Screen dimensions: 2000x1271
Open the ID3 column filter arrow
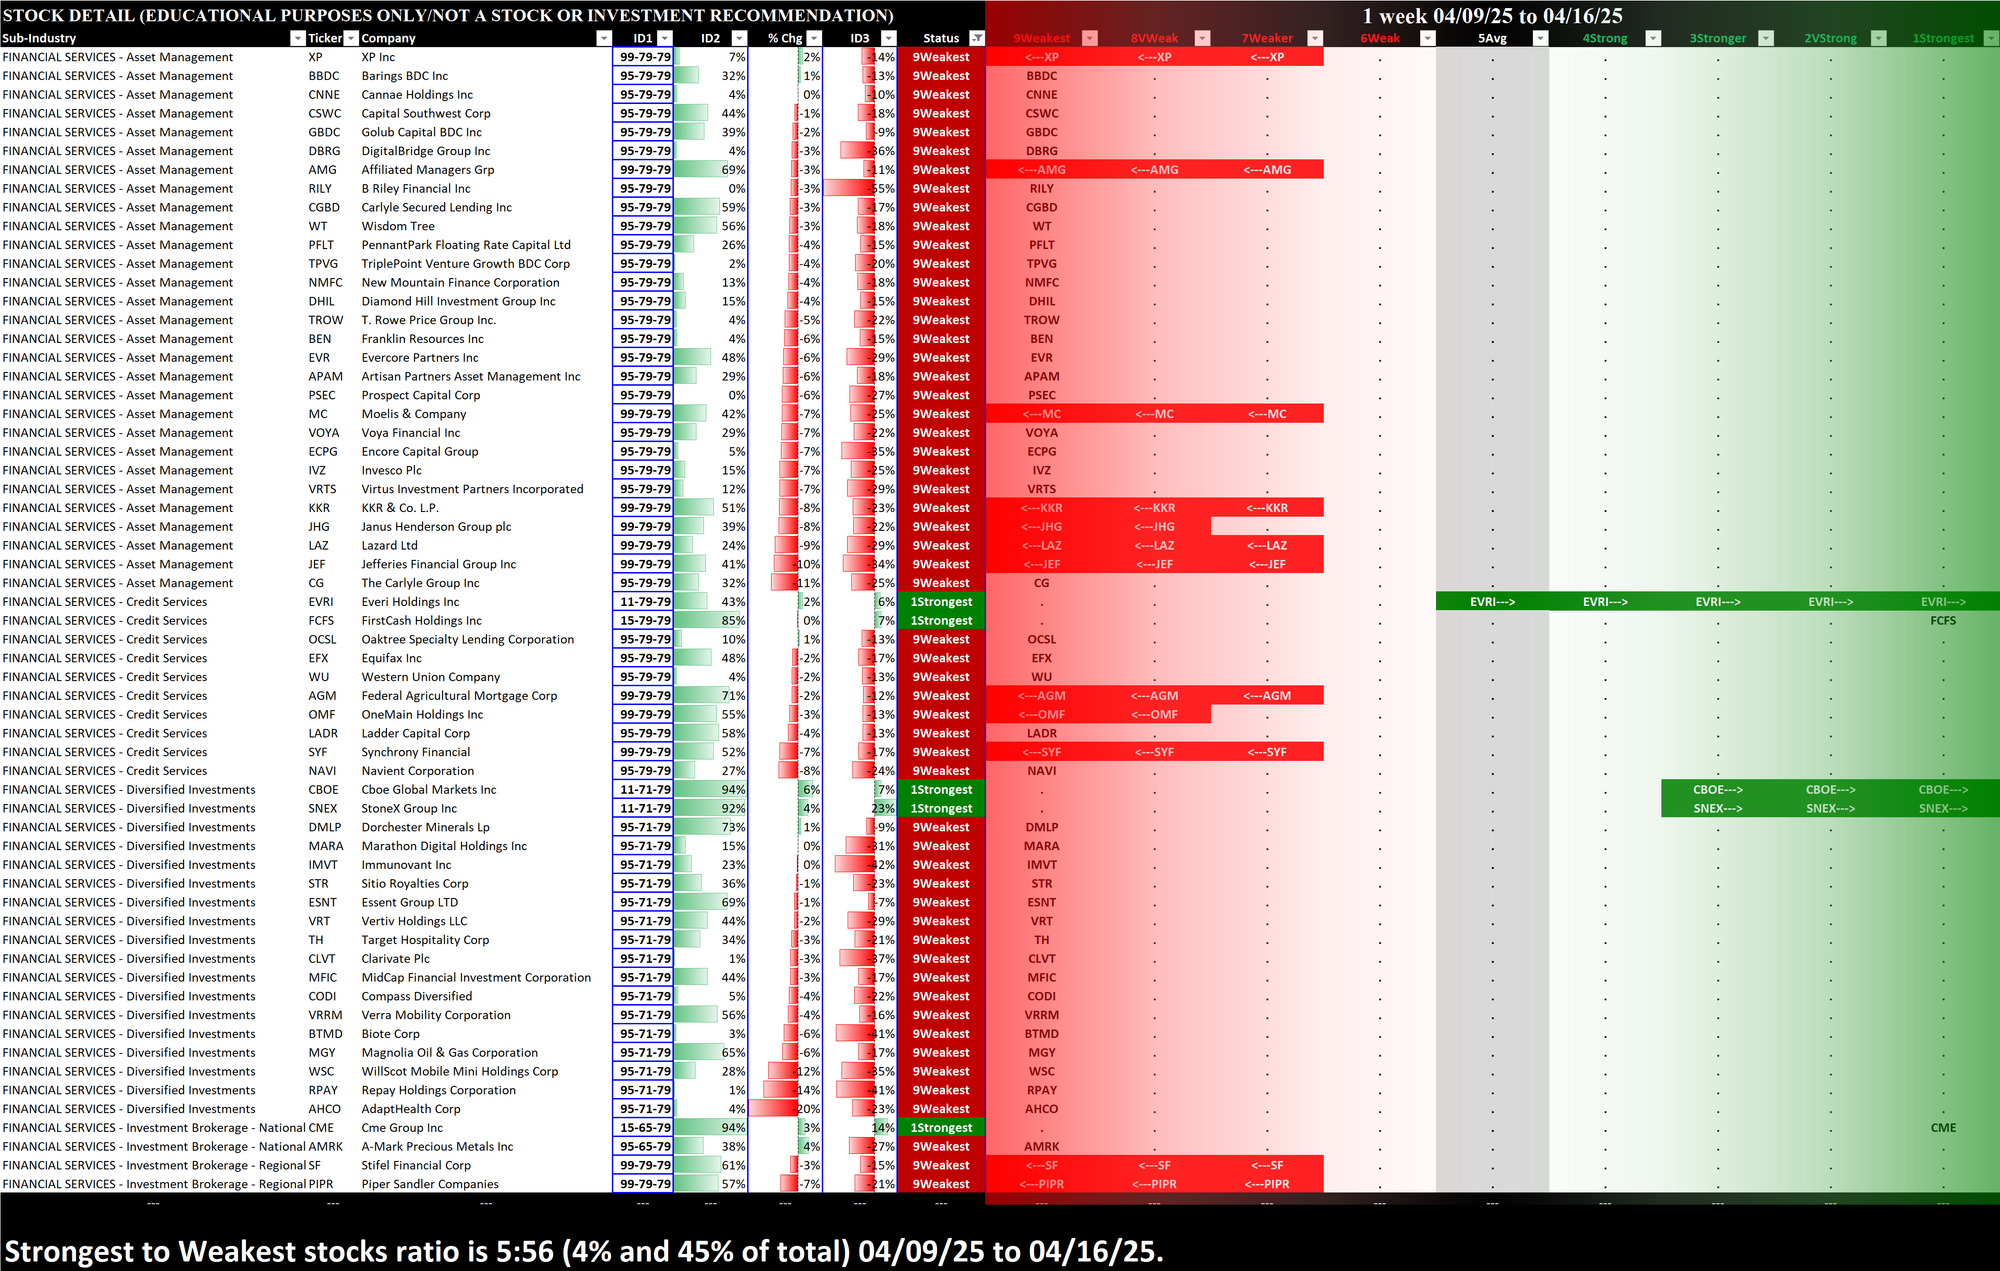[888, 38]
